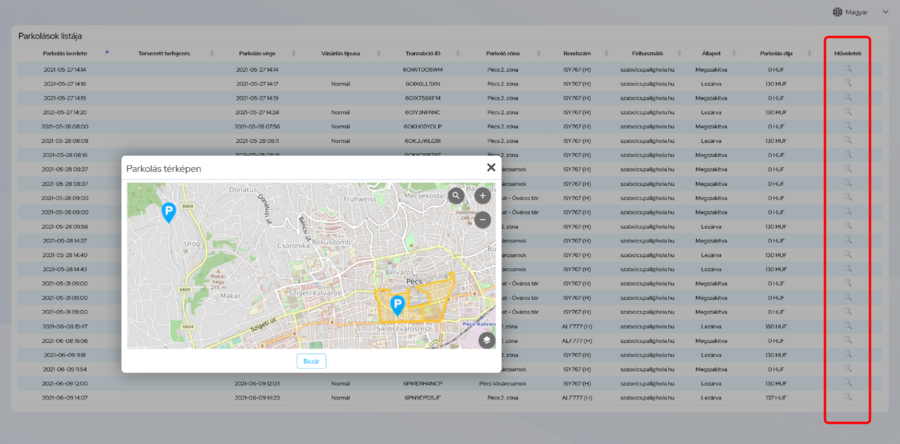
Task: Zoom in the map with plus button
Action: [x=482, y=196]
